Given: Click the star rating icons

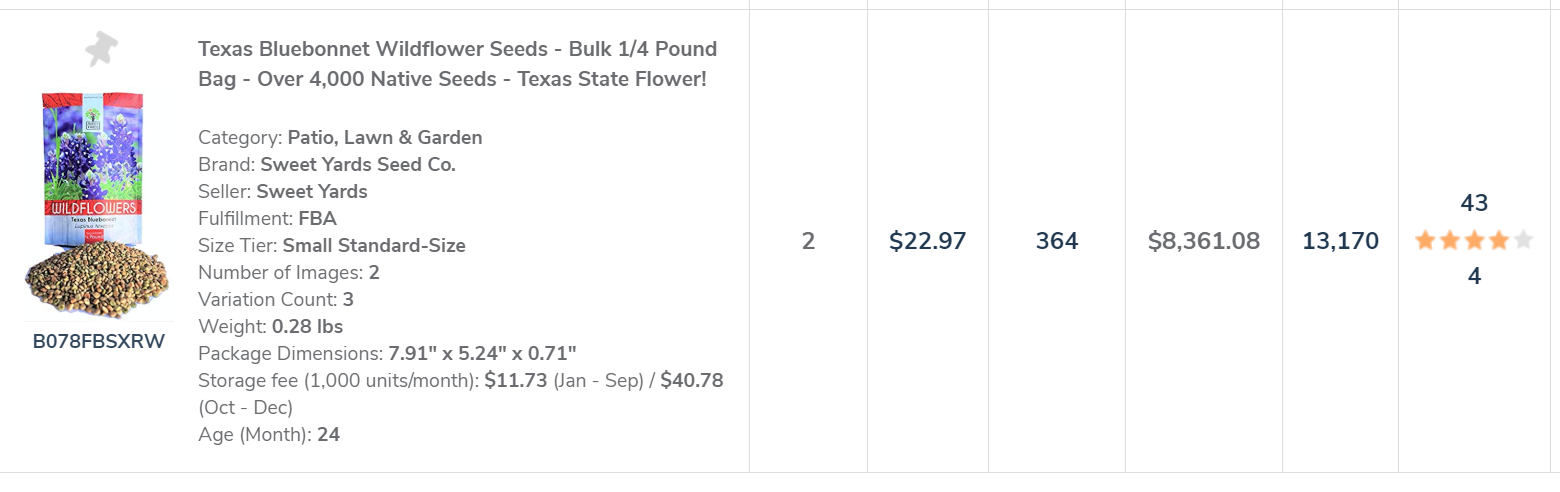Looking at the screenshot, I should pyautogui.click(x=1473, y=240).
